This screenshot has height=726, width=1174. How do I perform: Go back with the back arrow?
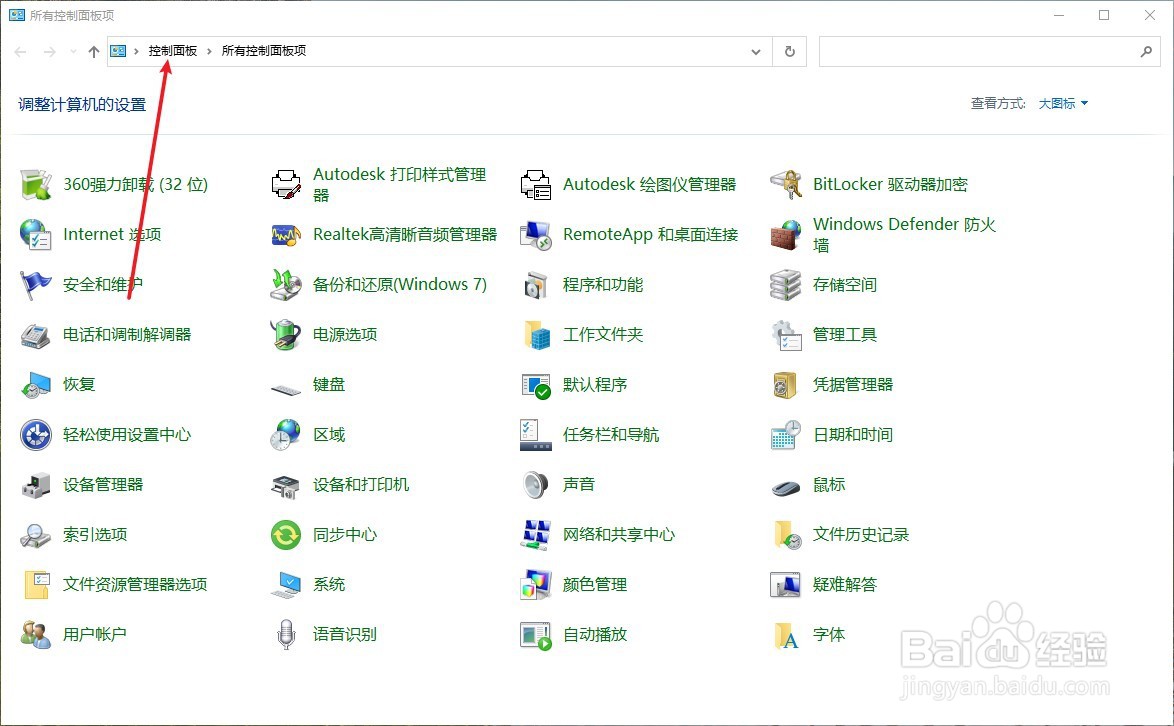point(20,52)
